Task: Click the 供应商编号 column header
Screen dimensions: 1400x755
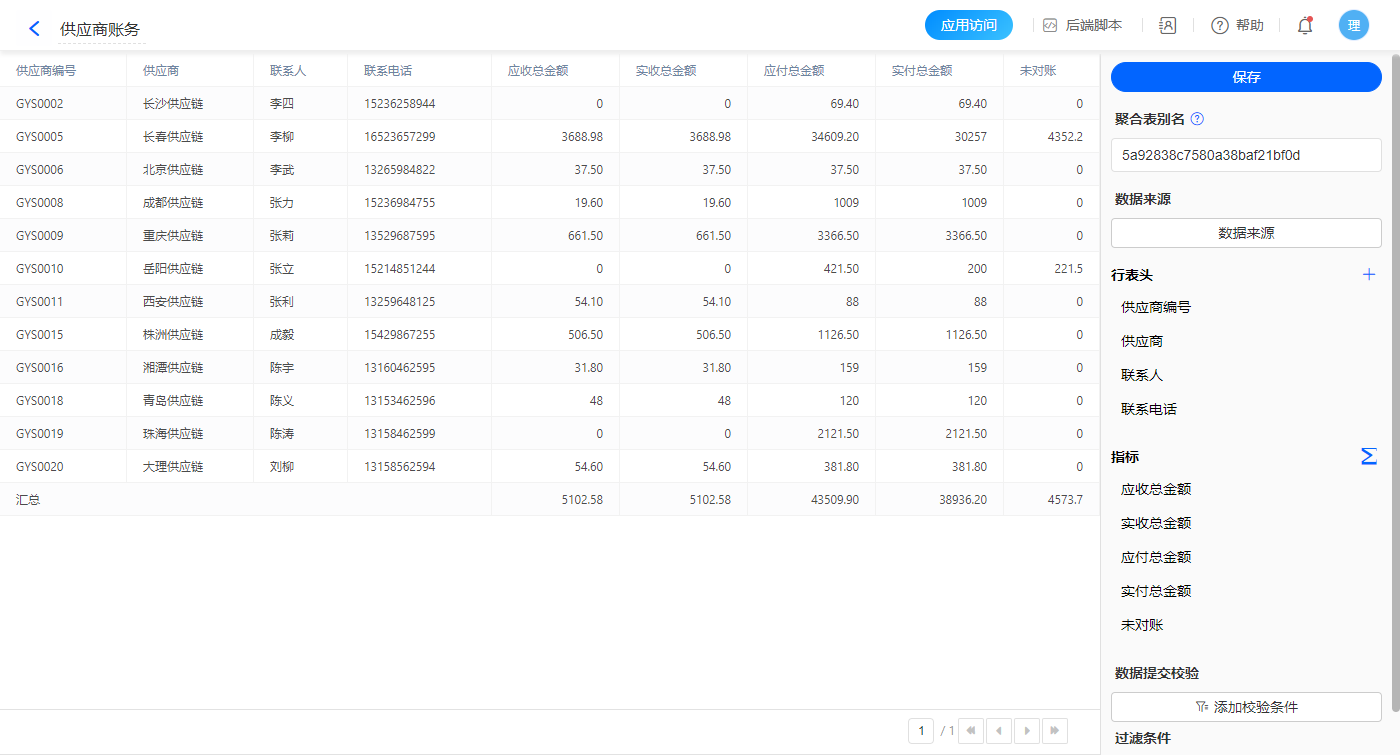Action: click(x=46, y=71)
